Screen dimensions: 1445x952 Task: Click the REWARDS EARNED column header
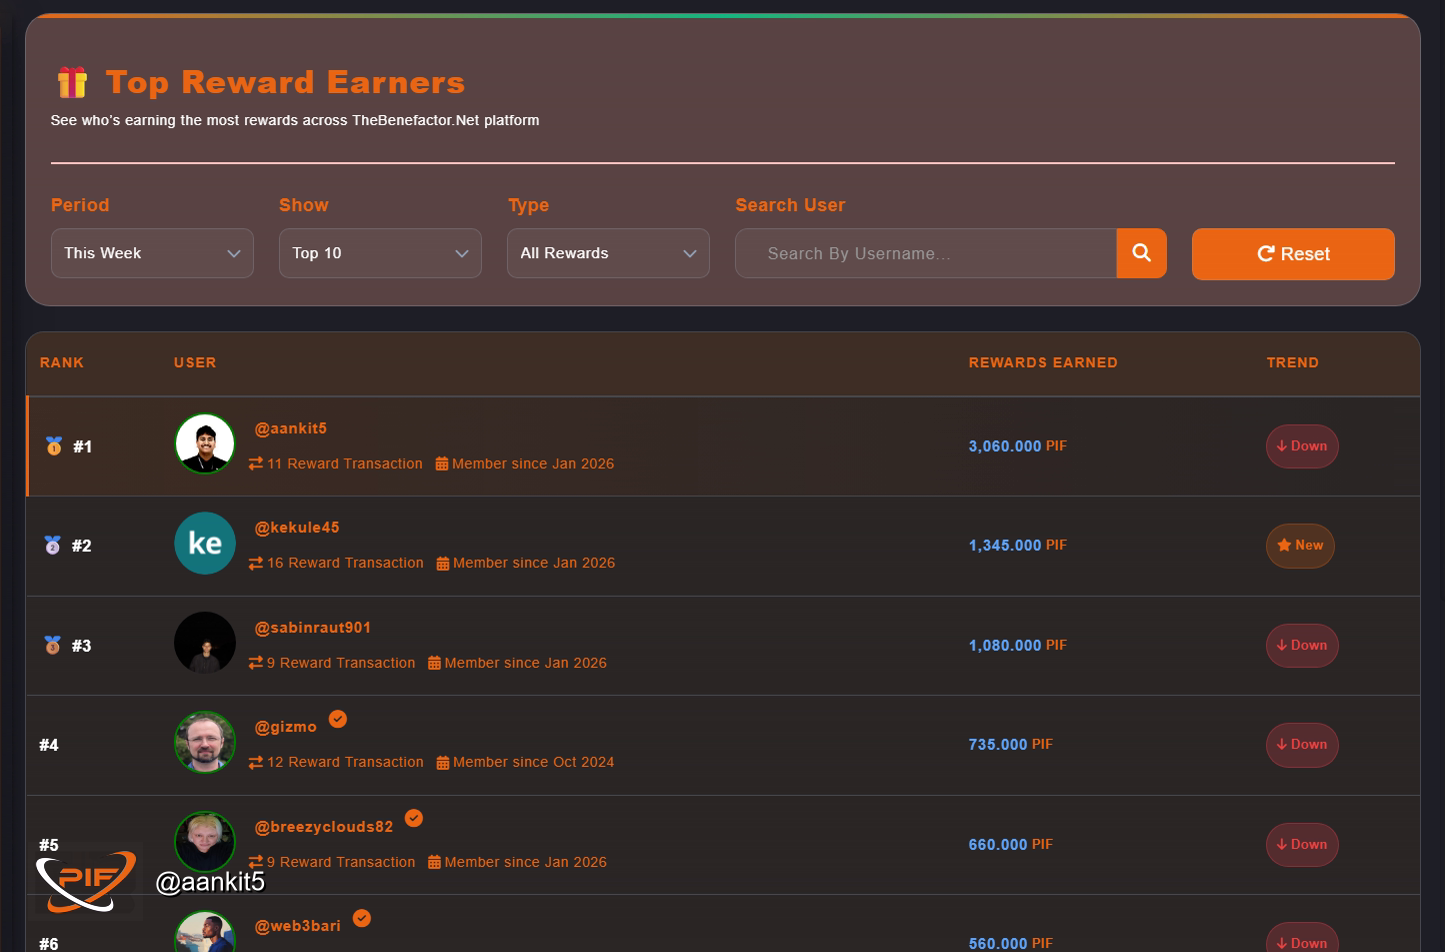coord(1043,362)
